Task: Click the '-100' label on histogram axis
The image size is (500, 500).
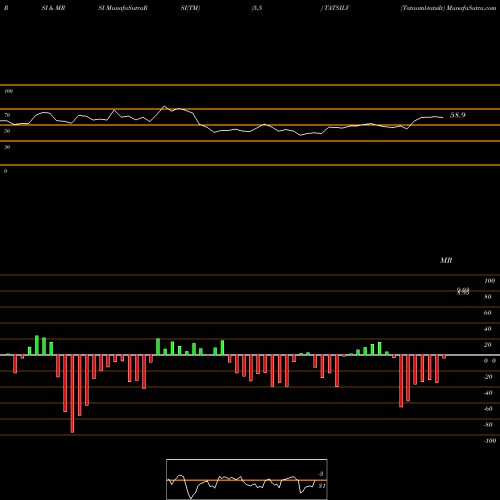Action: (490, 441)
